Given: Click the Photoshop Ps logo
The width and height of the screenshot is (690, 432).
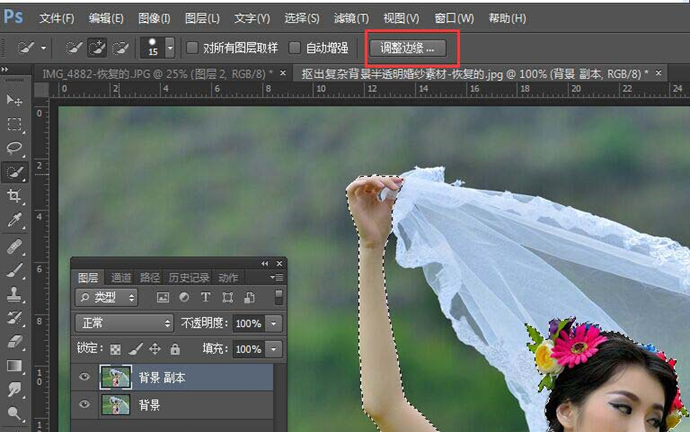Looking at the screenshot, I should (x=13, y=17).
